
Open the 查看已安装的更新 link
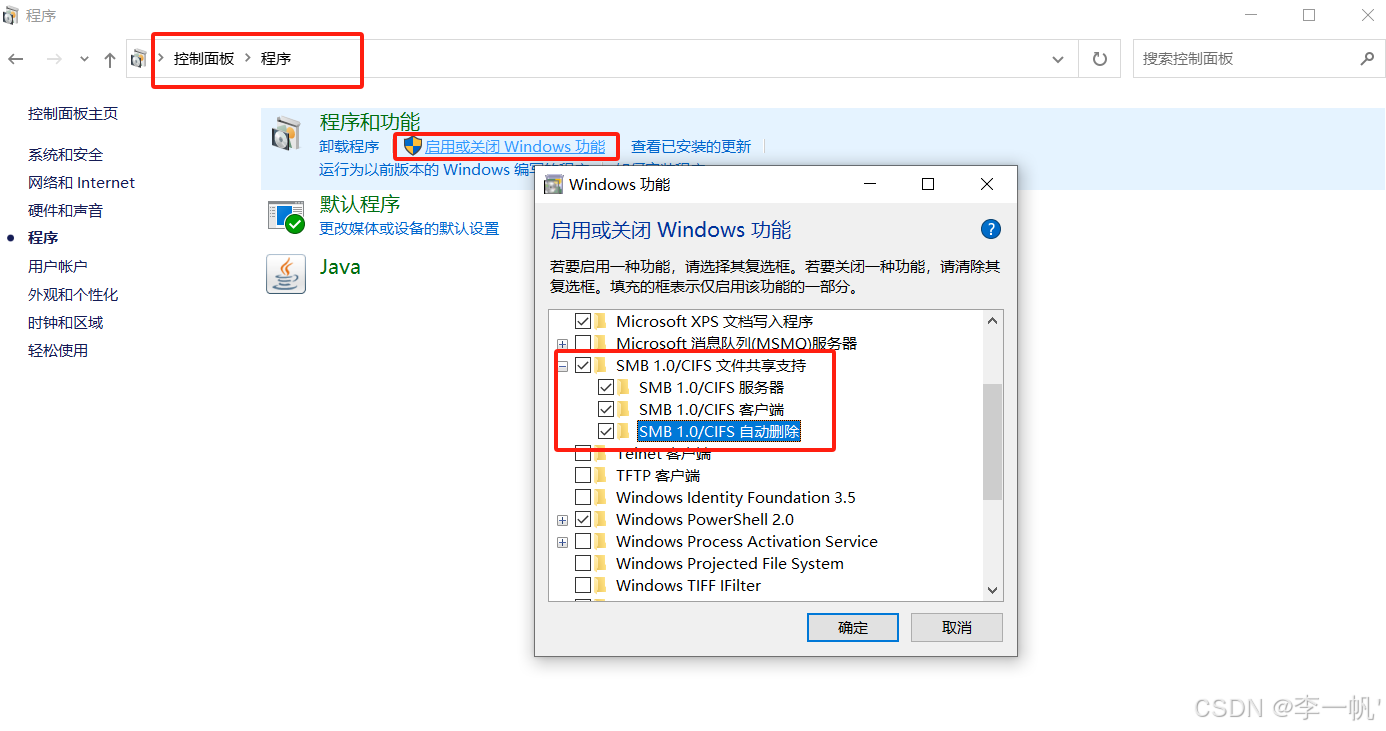coord(691,146)
